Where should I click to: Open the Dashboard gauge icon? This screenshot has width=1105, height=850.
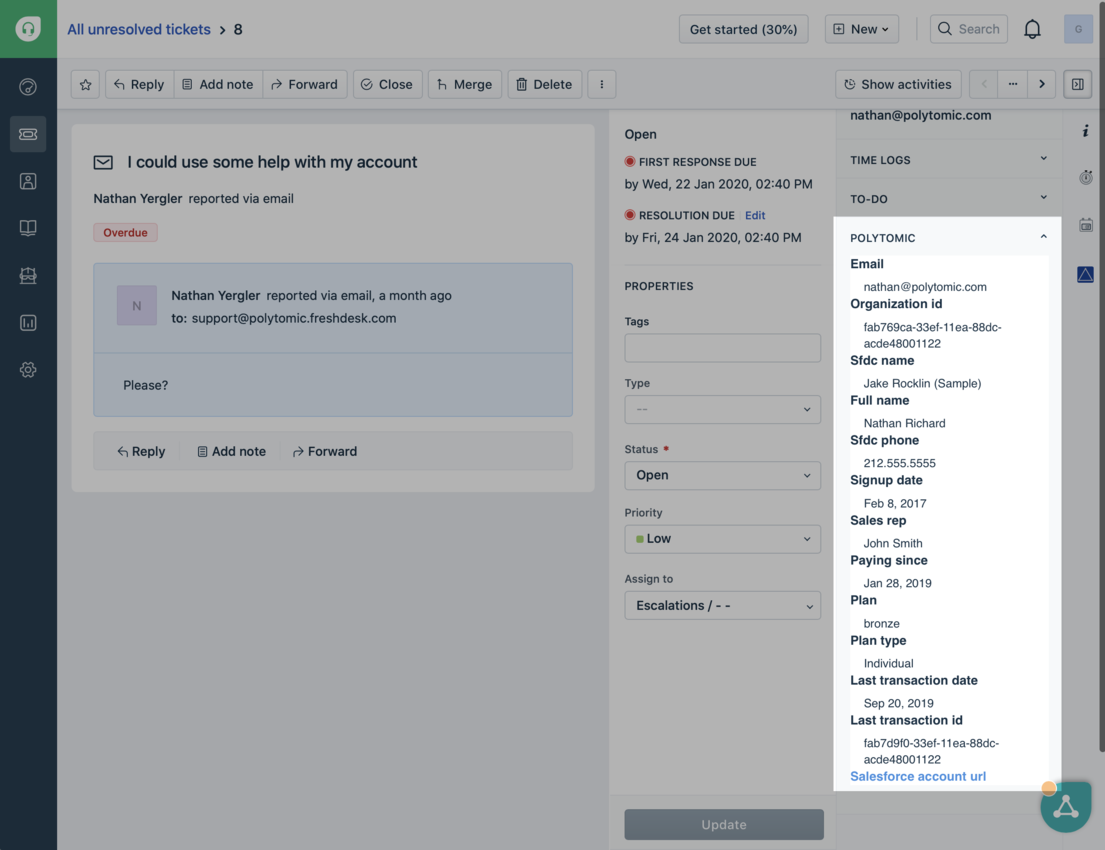pos(27,86)
